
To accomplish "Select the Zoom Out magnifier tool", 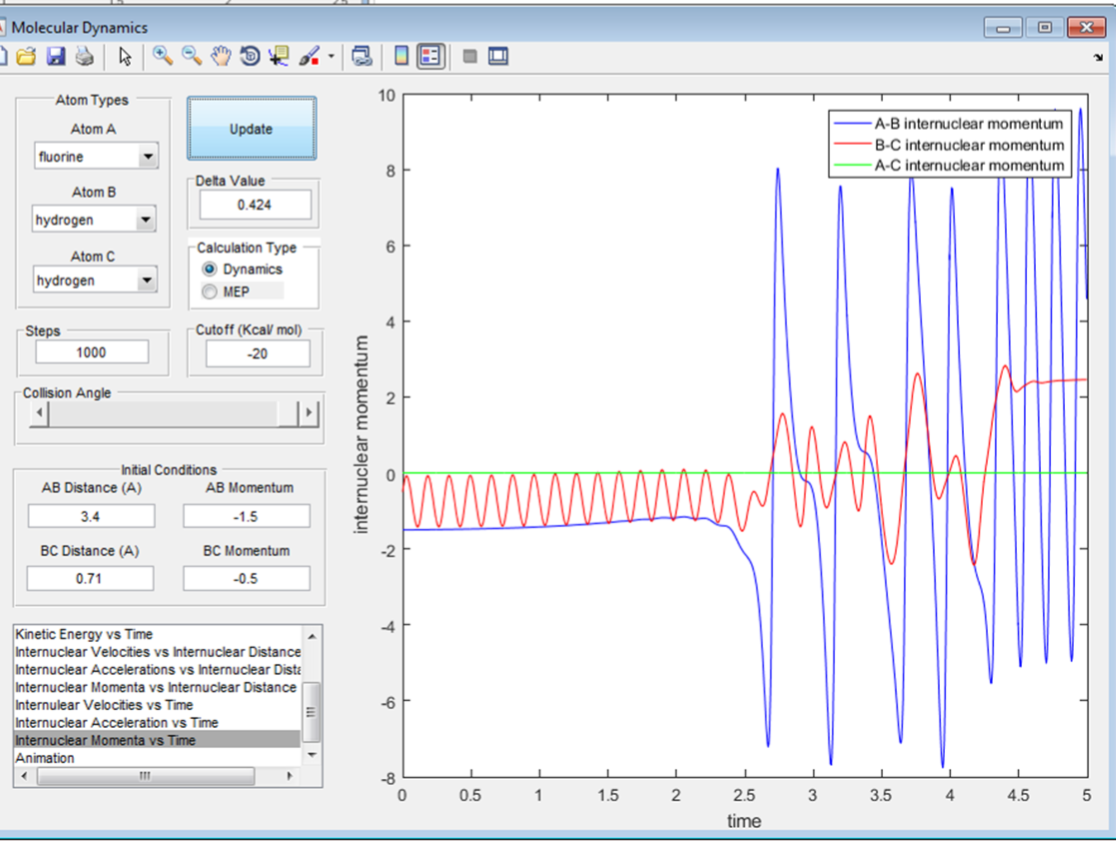I will tap(191, 57).
